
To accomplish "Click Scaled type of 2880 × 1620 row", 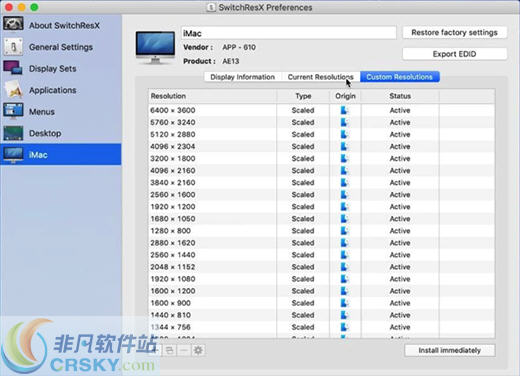I will point(303,243).
